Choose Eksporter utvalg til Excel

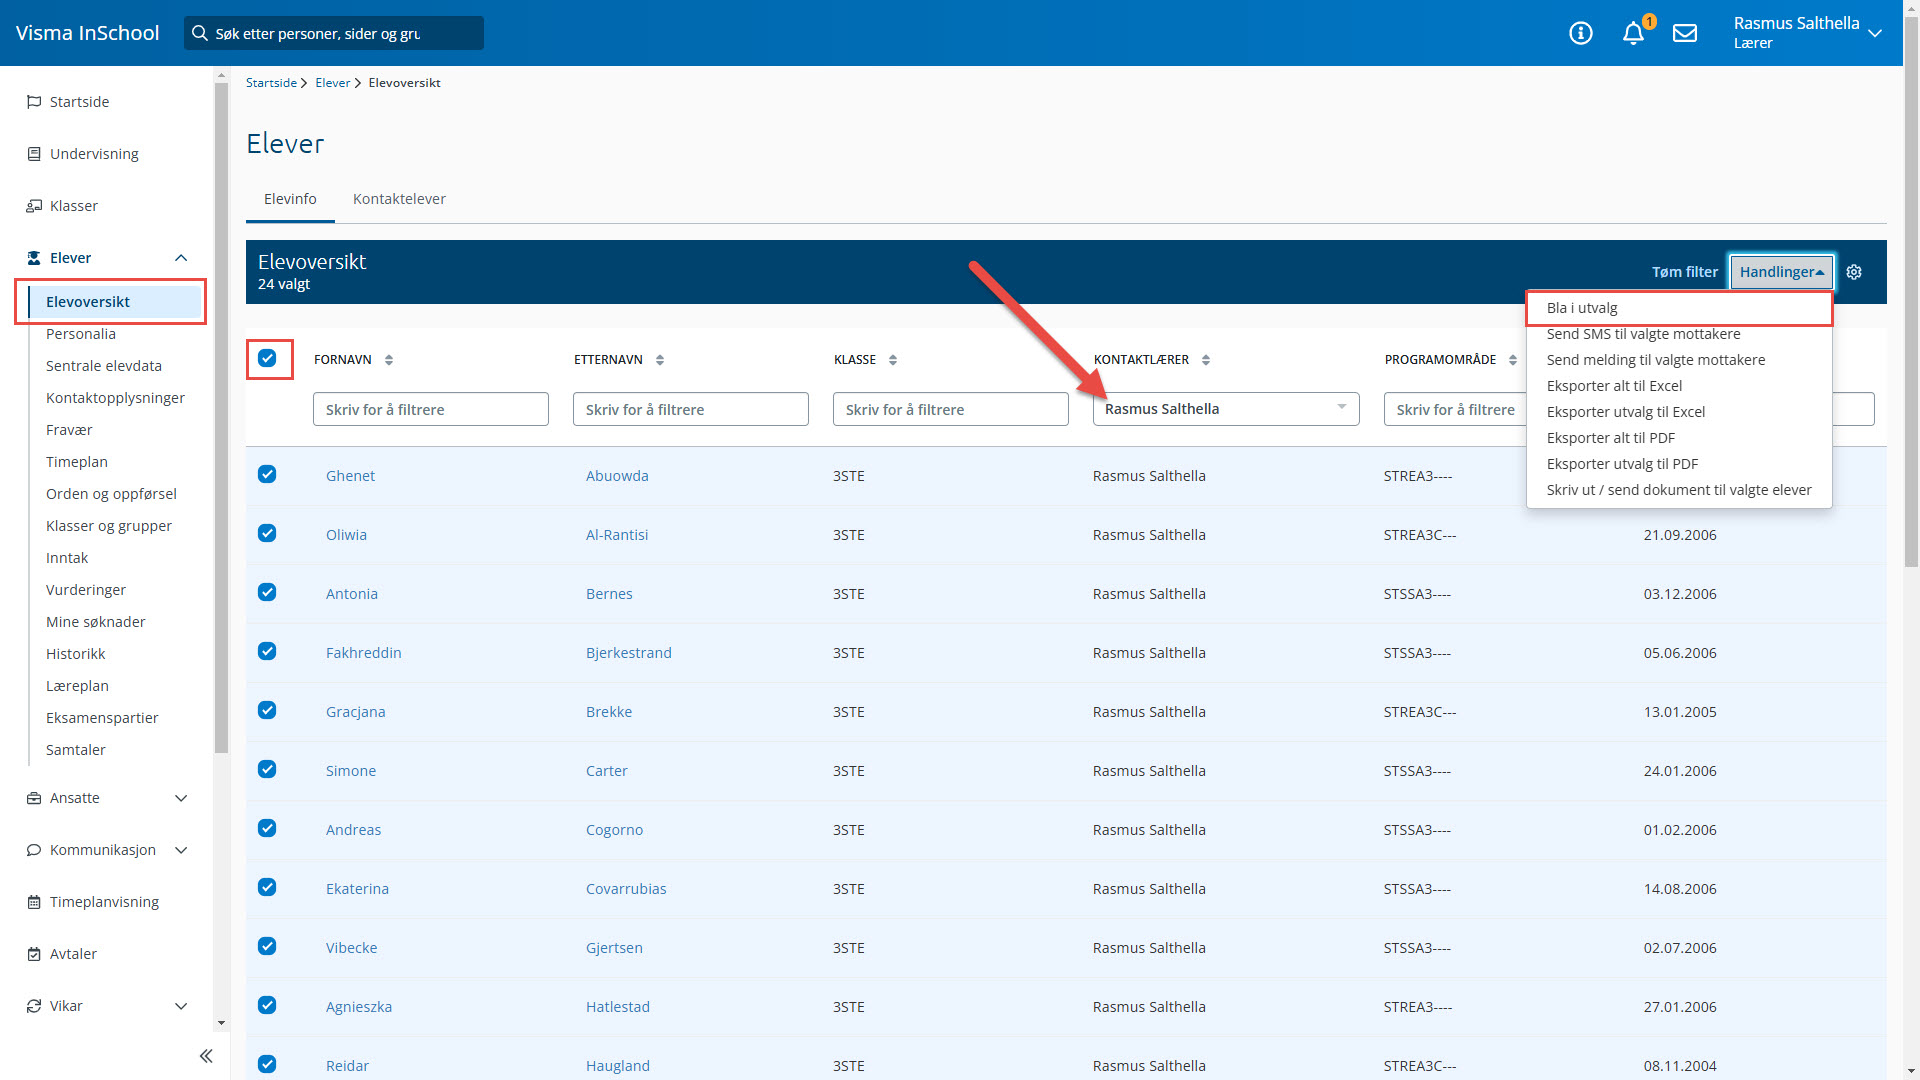(1625, 412)
